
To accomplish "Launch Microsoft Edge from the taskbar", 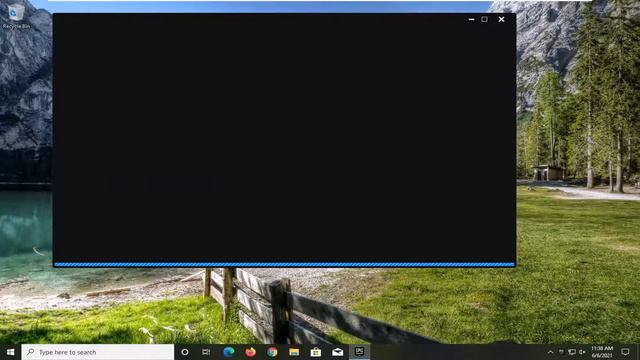I will pyautogui.click(x=229, y=352).
